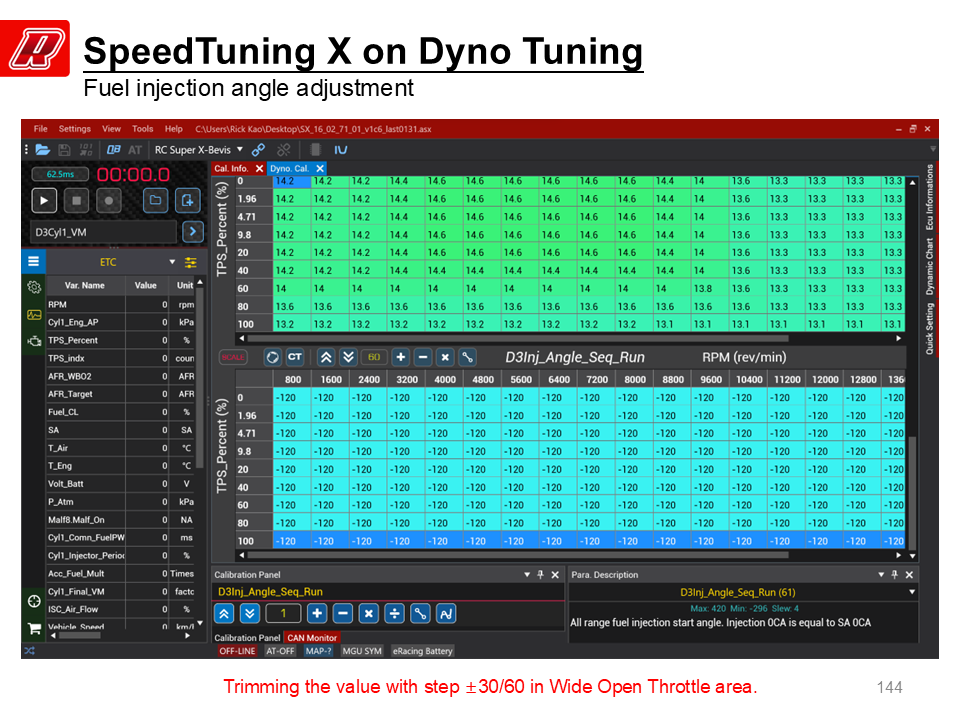Click the save disk icon in toolbar
Screen dimensions: 960x720
coord(64,149)
